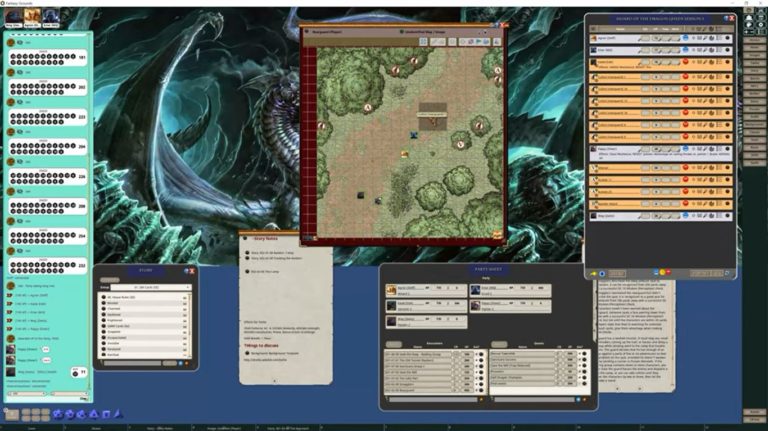Click Happy's blue faction icon in combat tracker
The image size is (768, 431).
pyautogui.click(x=685, y=148)
